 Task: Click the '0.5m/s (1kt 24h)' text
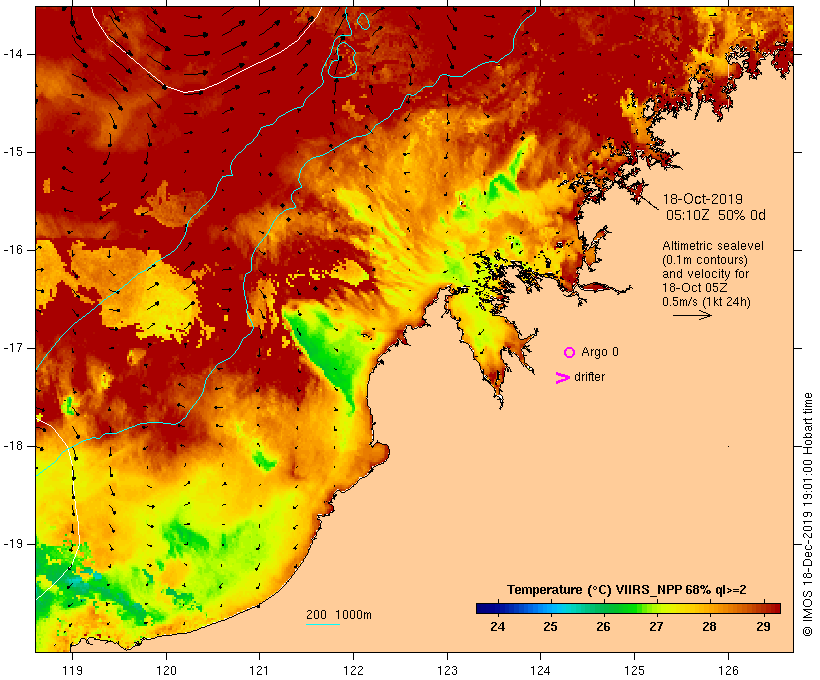706,302
